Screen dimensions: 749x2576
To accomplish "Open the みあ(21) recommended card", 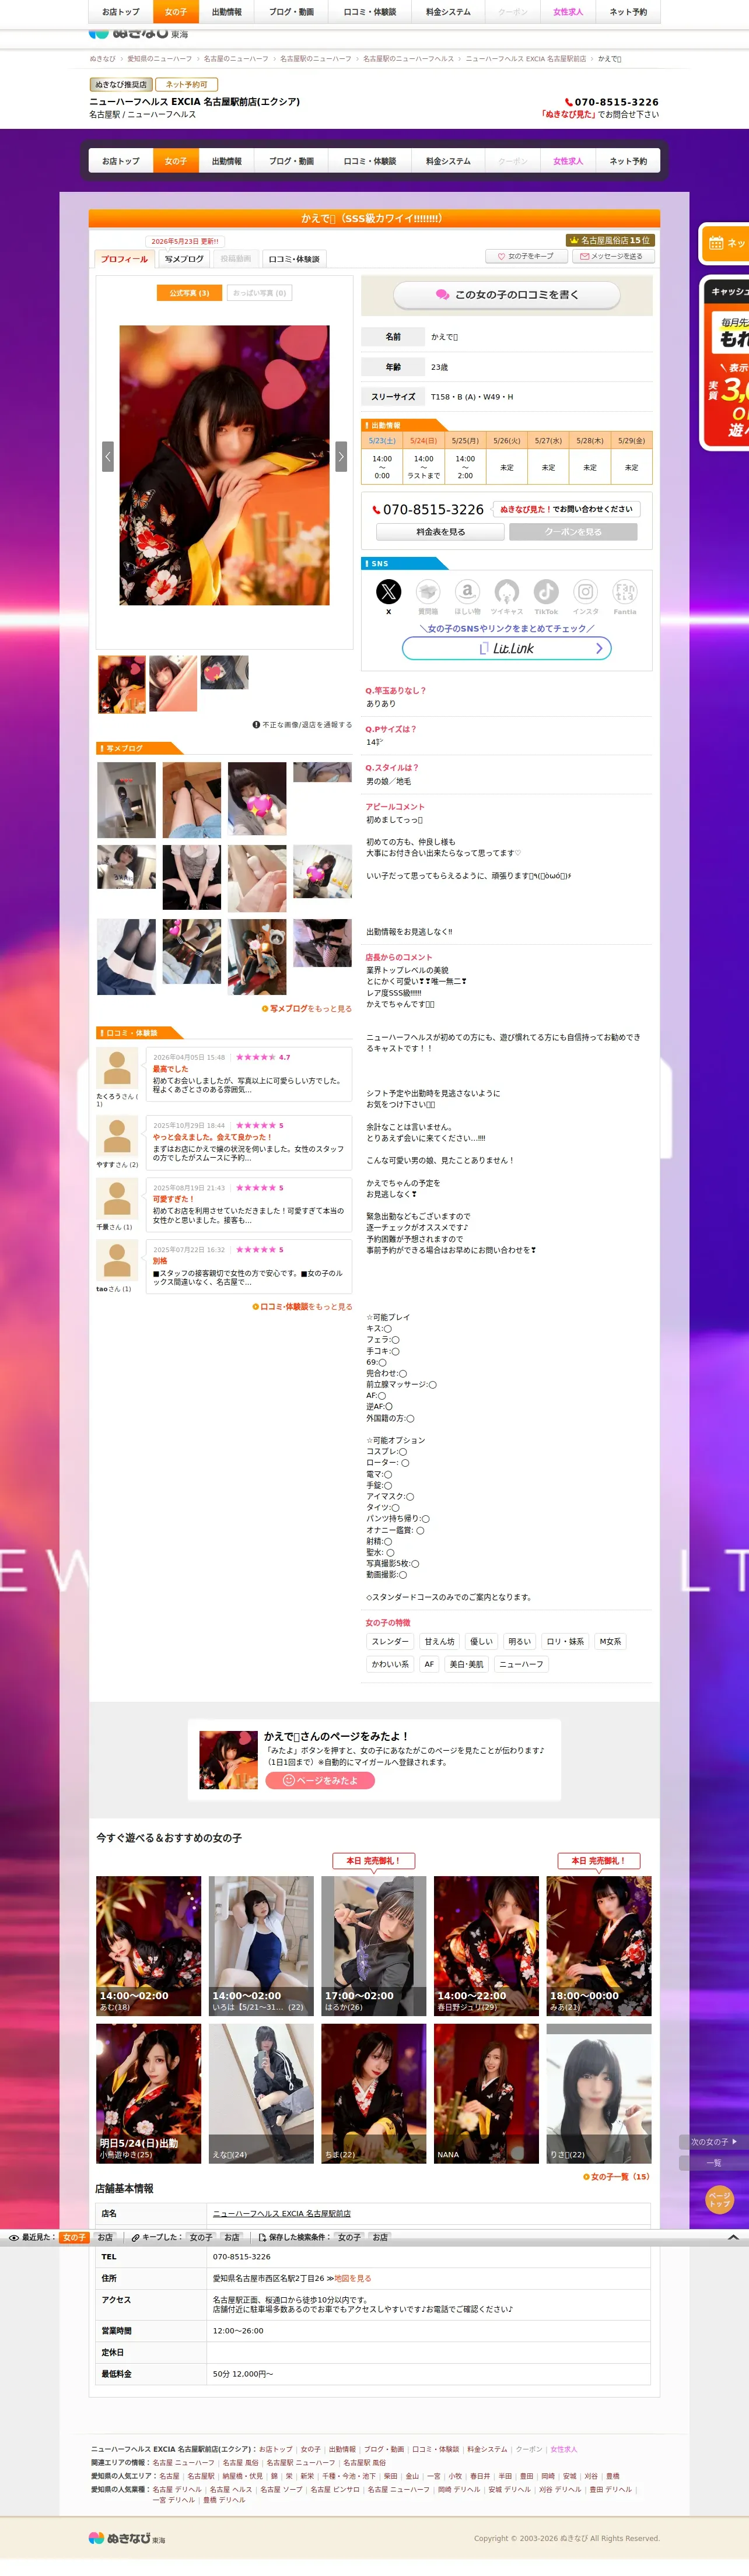I will pos(599,1946).
